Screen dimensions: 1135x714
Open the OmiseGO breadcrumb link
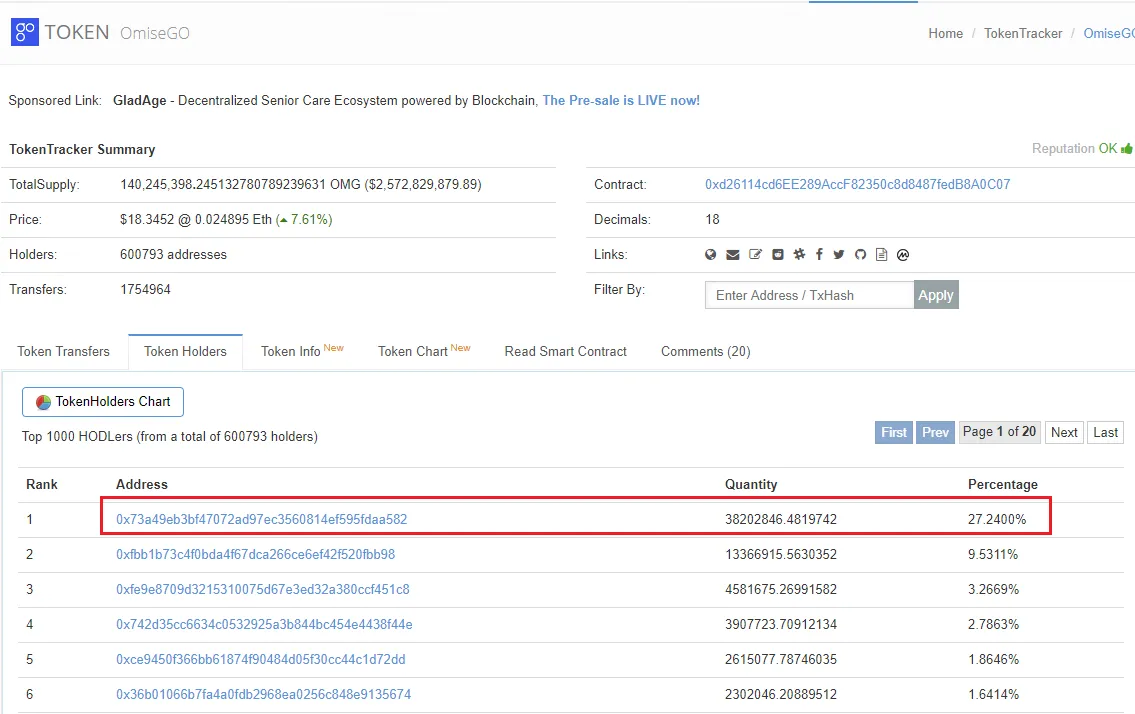1109,33
